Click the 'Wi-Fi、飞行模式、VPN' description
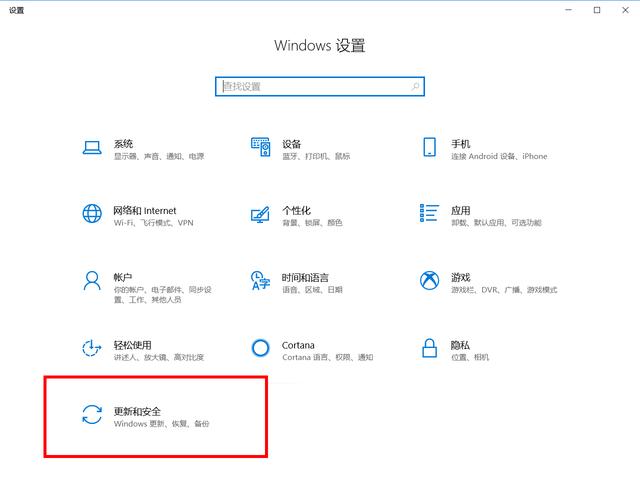 tap(153, 223)
